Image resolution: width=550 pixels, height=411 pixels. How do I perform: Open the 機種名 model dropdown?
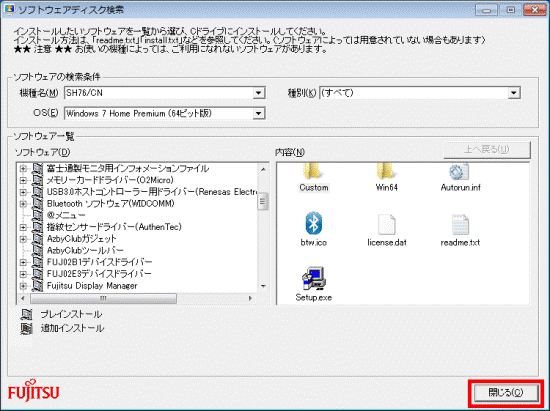(258, 93)
